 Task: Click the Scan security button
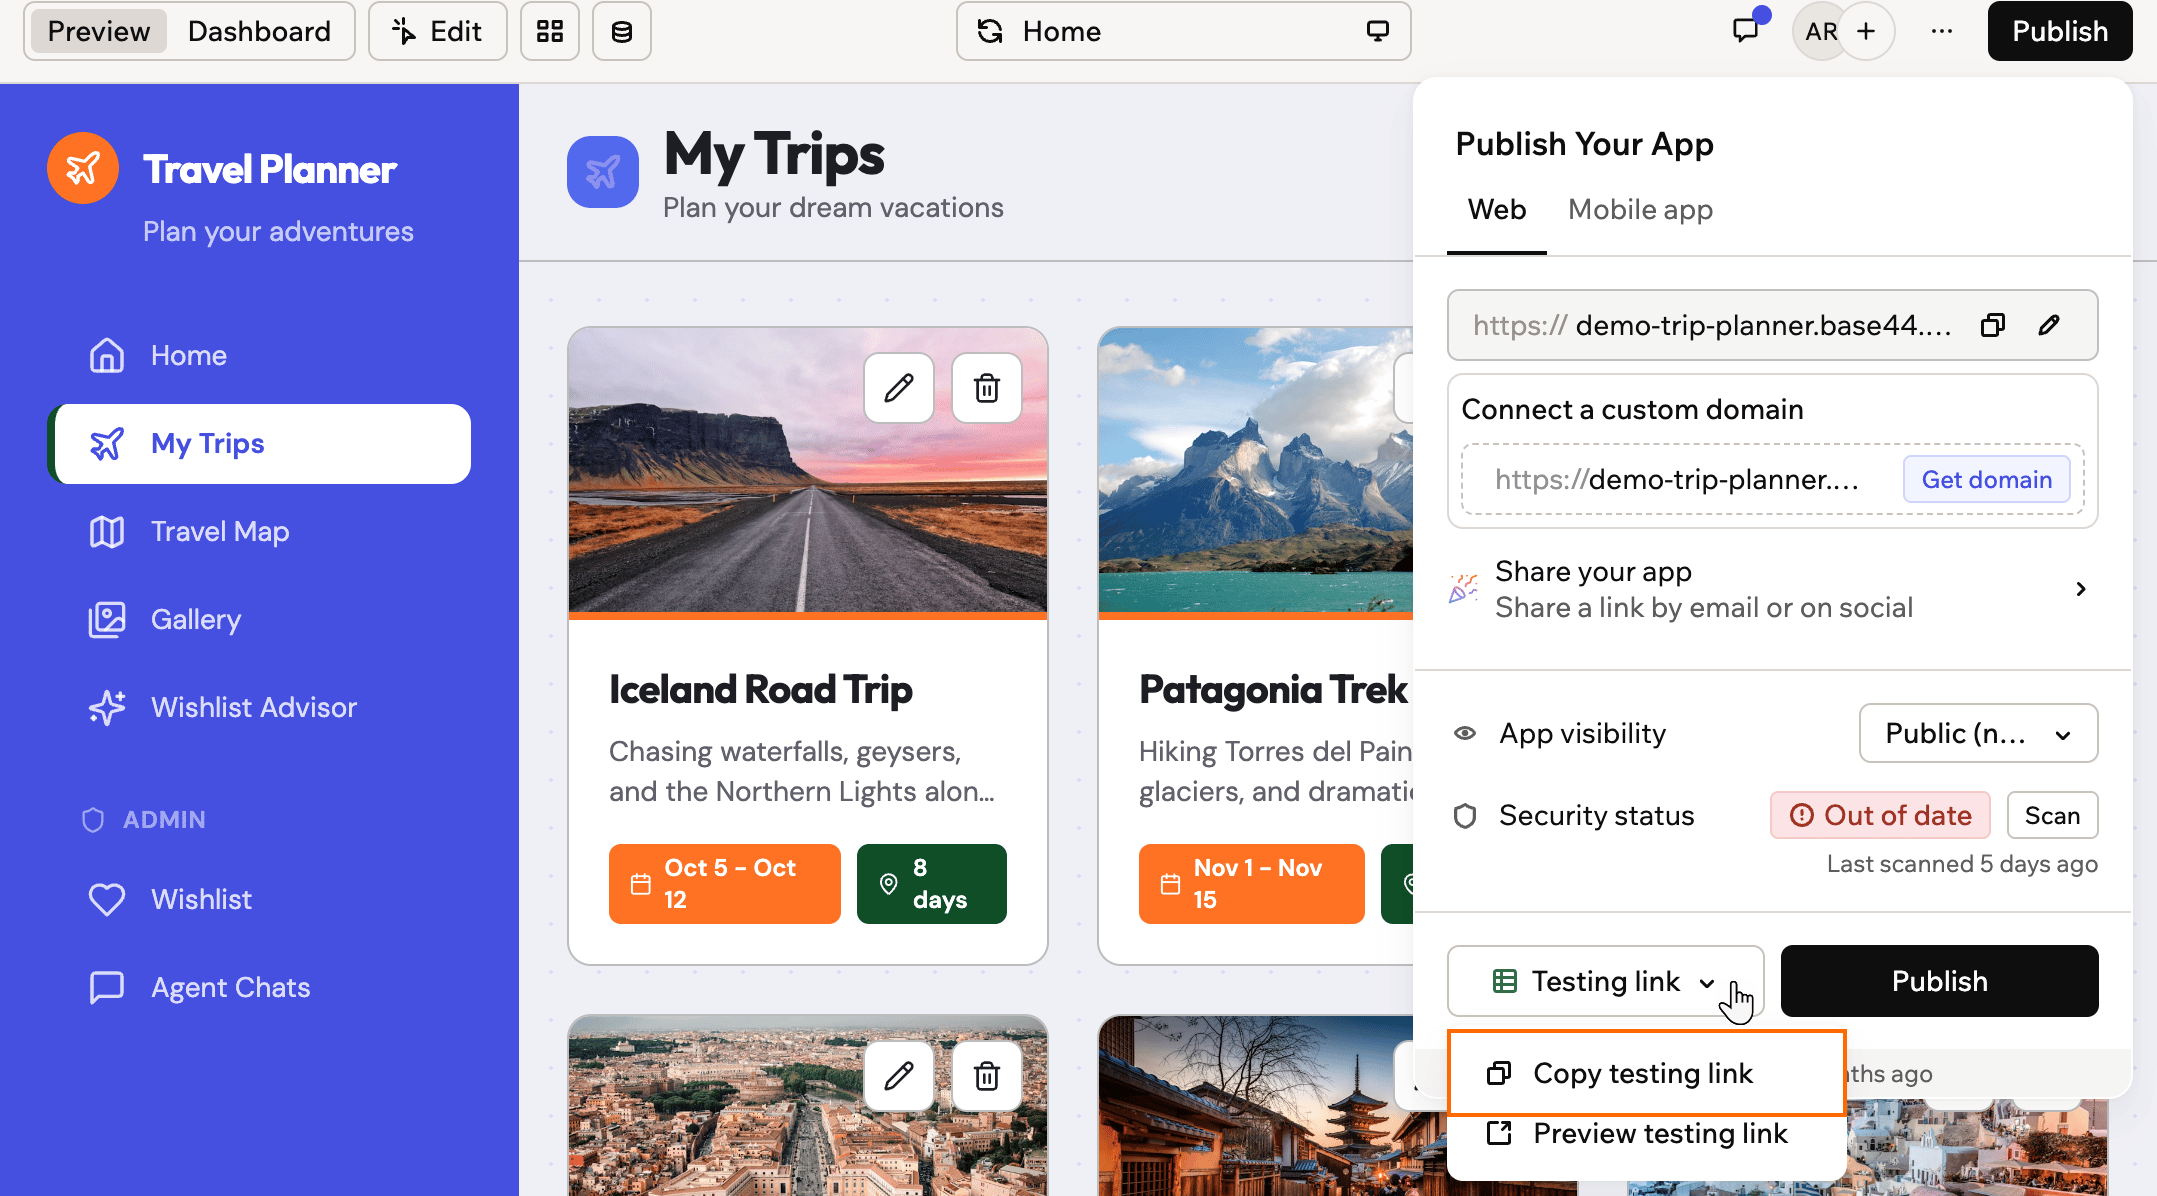(2052, 815)
